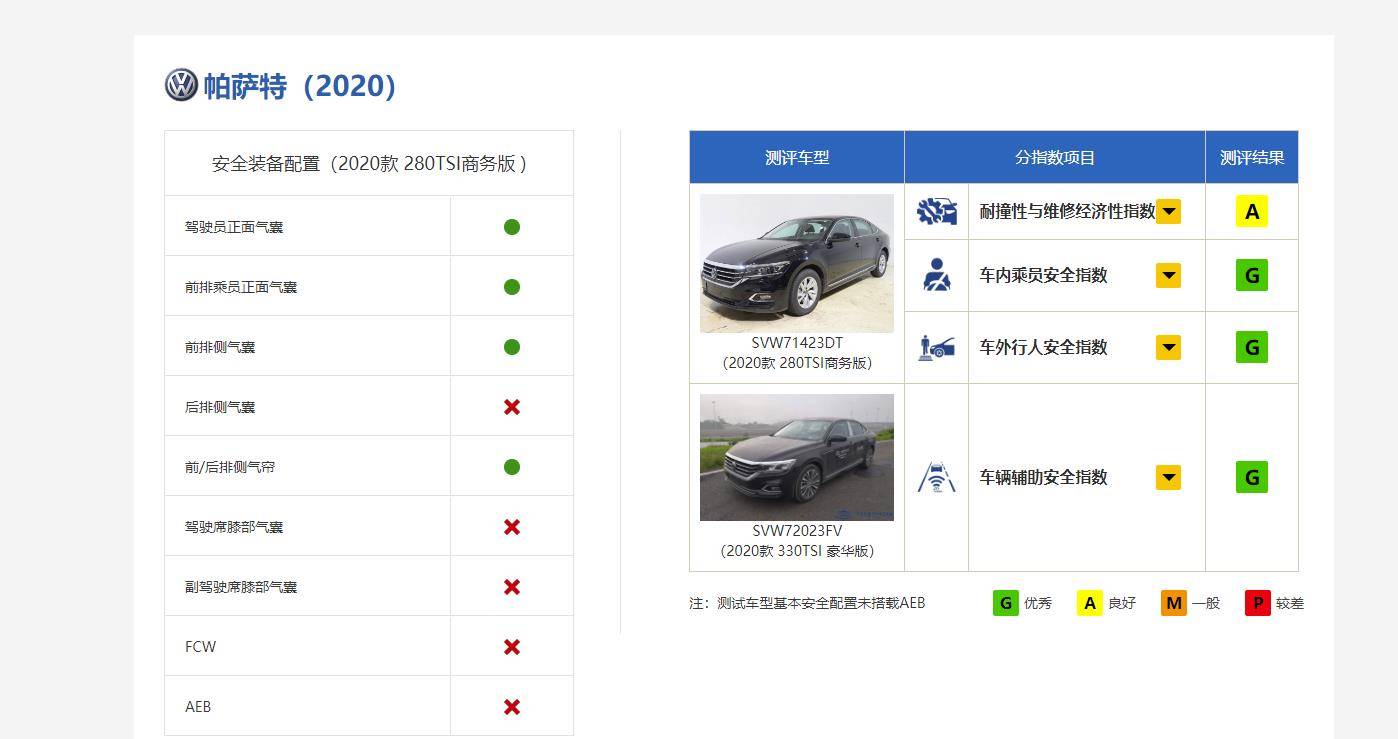Click the 耐撞性与维修经济性指数 label
Viewport: 1398px width, 739px height.
coord(1067,211)
